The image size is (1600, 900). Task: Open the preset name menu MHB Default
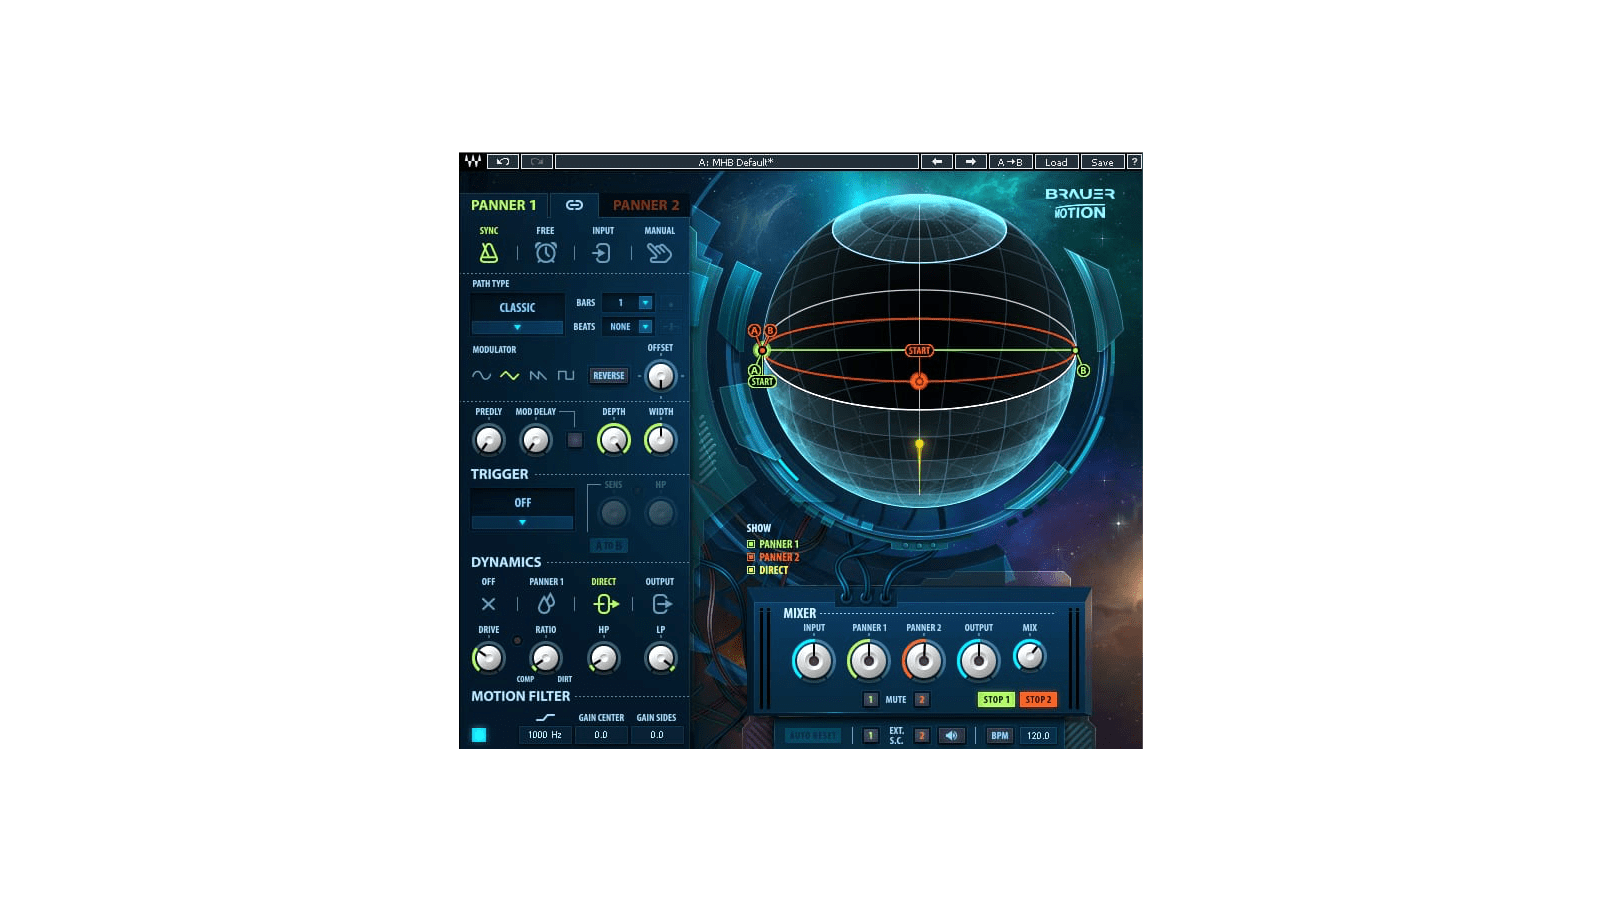pyautogui.click(x=737, y=161)
